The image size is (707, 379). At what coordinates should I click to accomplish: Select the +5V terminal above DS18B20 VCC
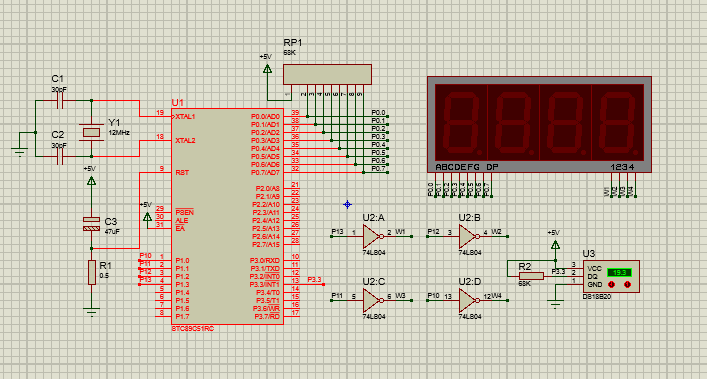[x=556, y=245]
